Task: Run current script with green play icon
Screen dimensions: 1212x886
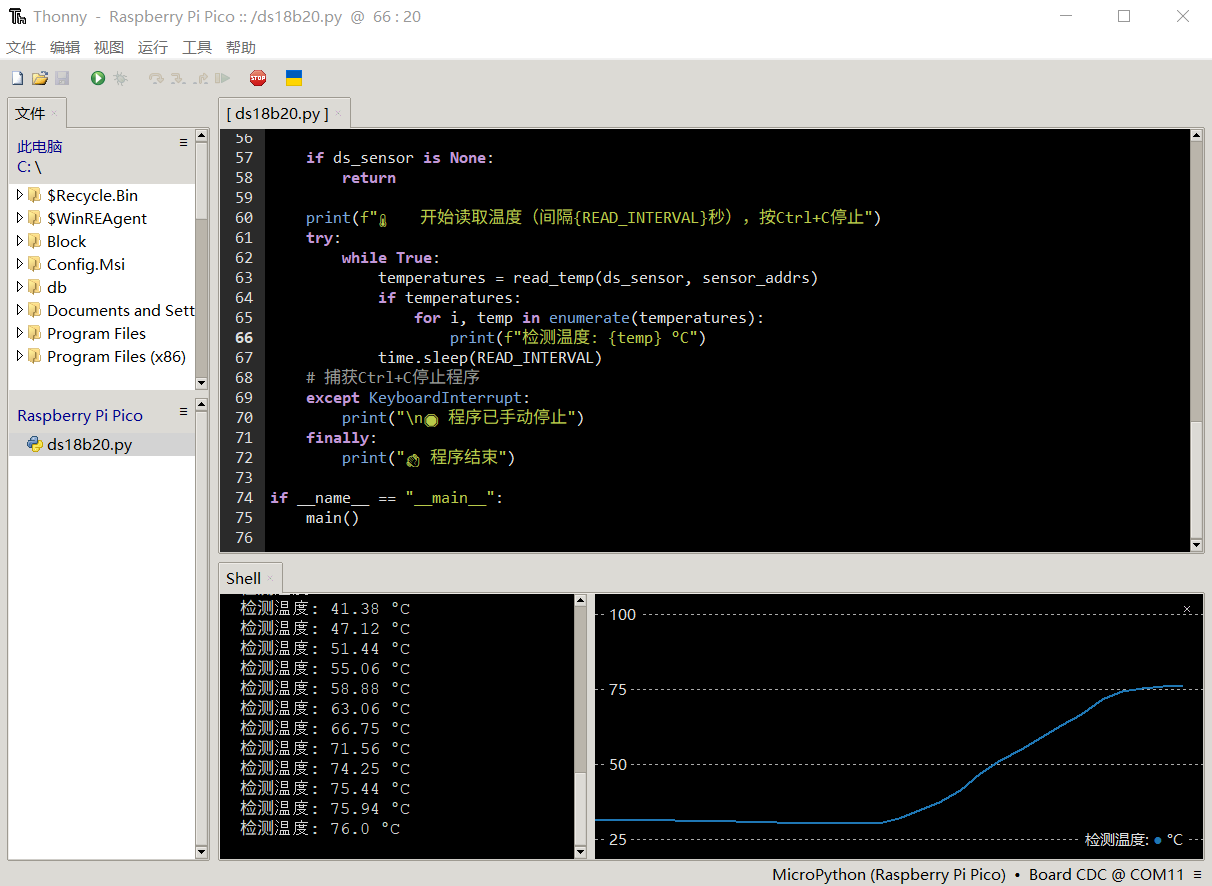Action: pyautogui.click(x=98, y=78)
